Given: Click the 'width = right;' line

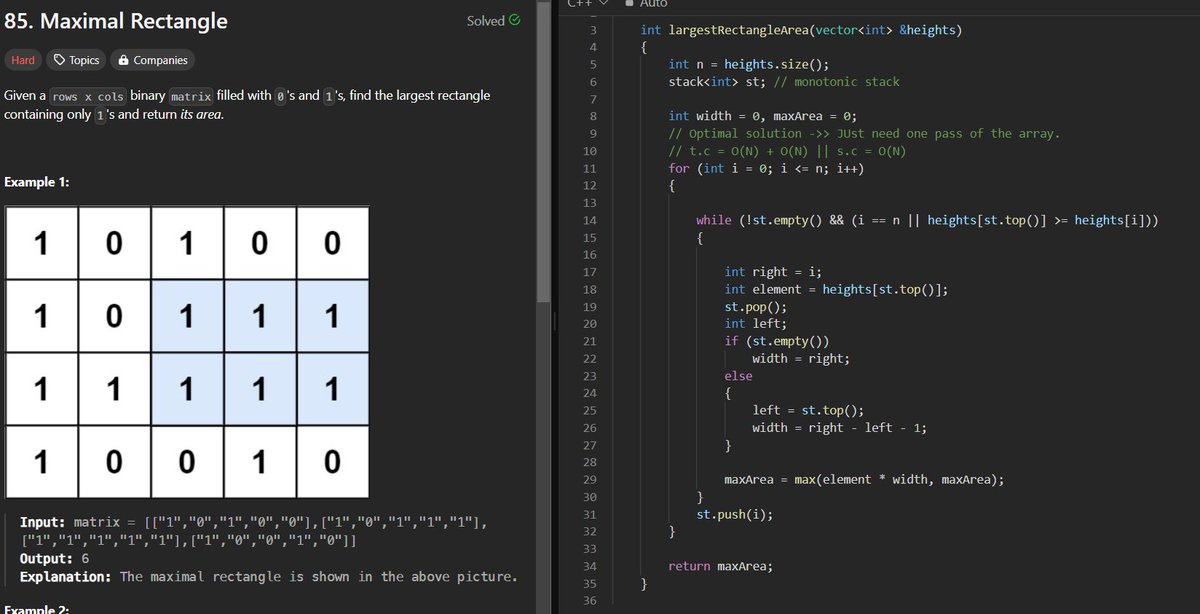Looking at the screenshot, I should [x=801, y=358].
